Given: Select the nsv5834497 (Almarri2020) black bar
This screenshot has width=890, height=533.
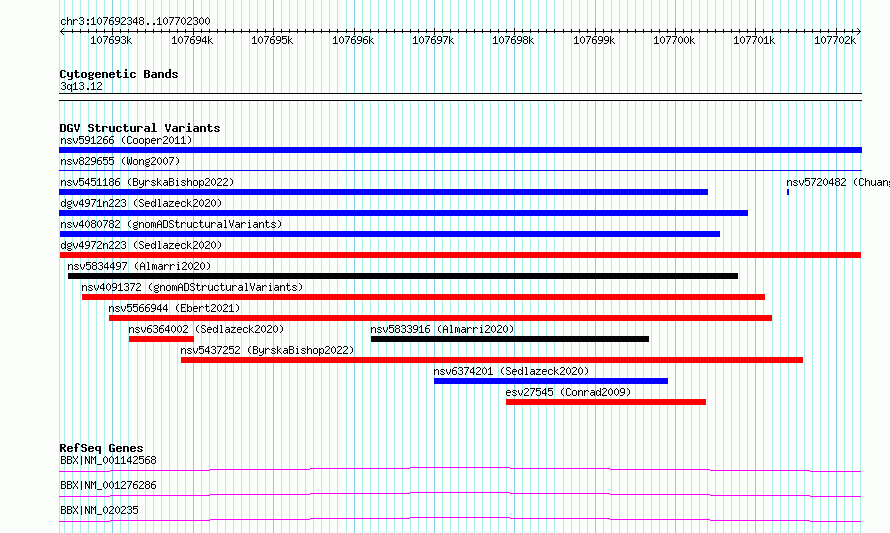Looking at the screenshot, I should click(403, 276).
